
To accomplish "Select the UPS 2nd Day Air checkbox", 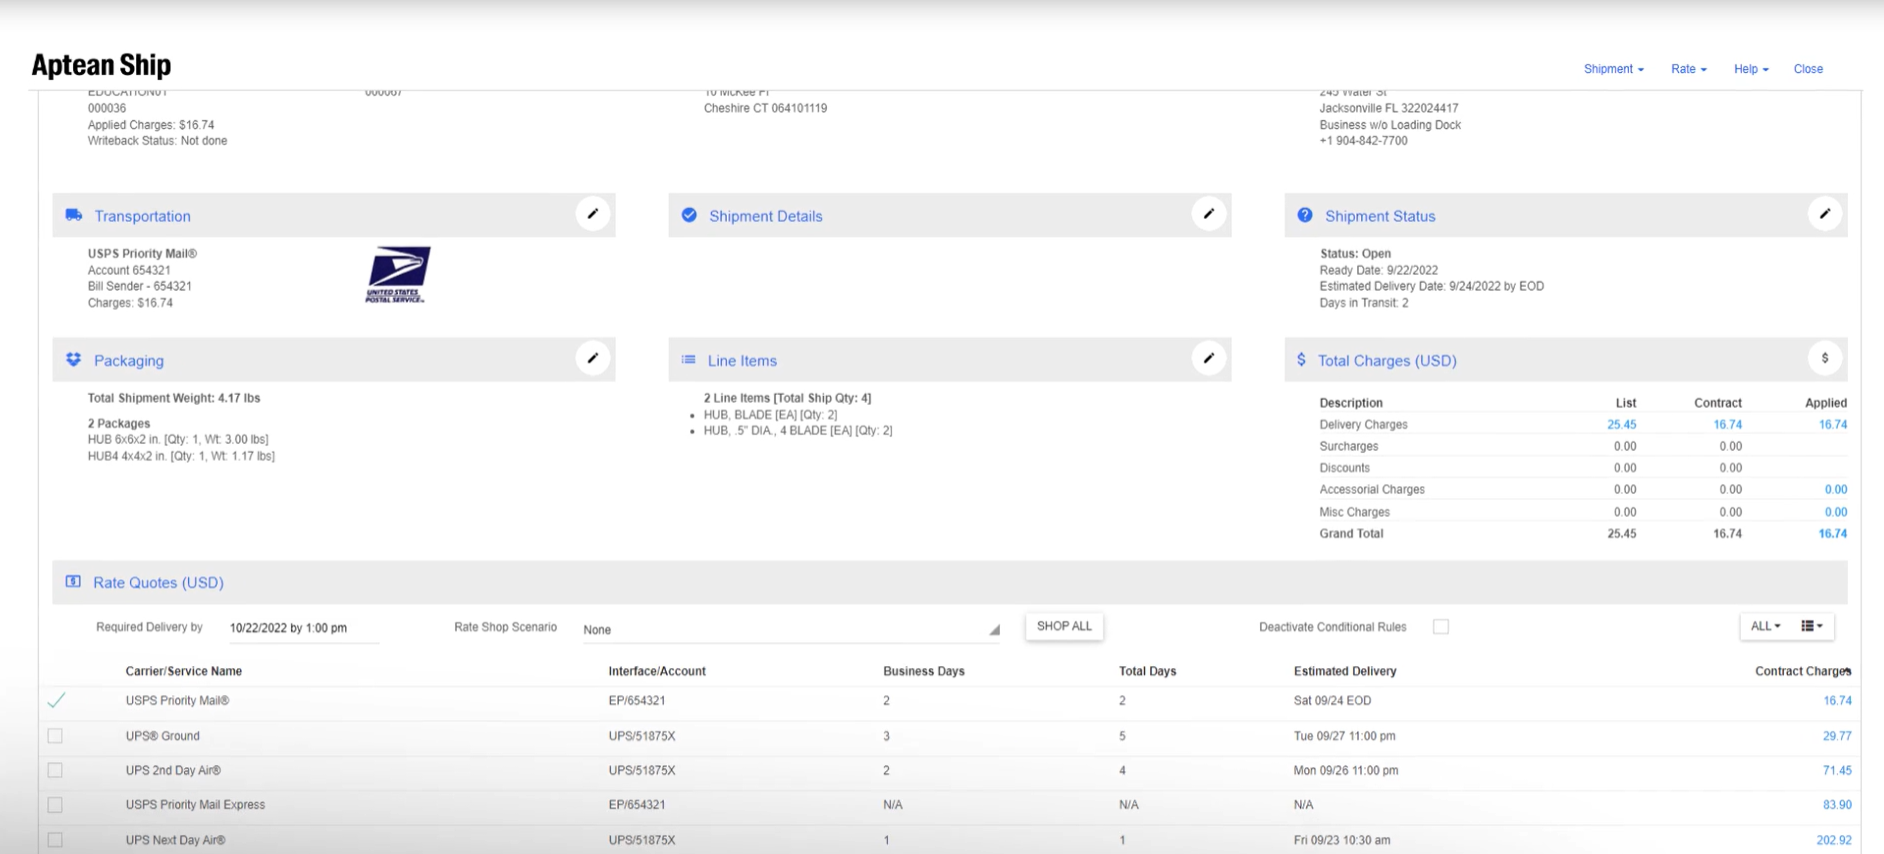I will pos(55,771).
